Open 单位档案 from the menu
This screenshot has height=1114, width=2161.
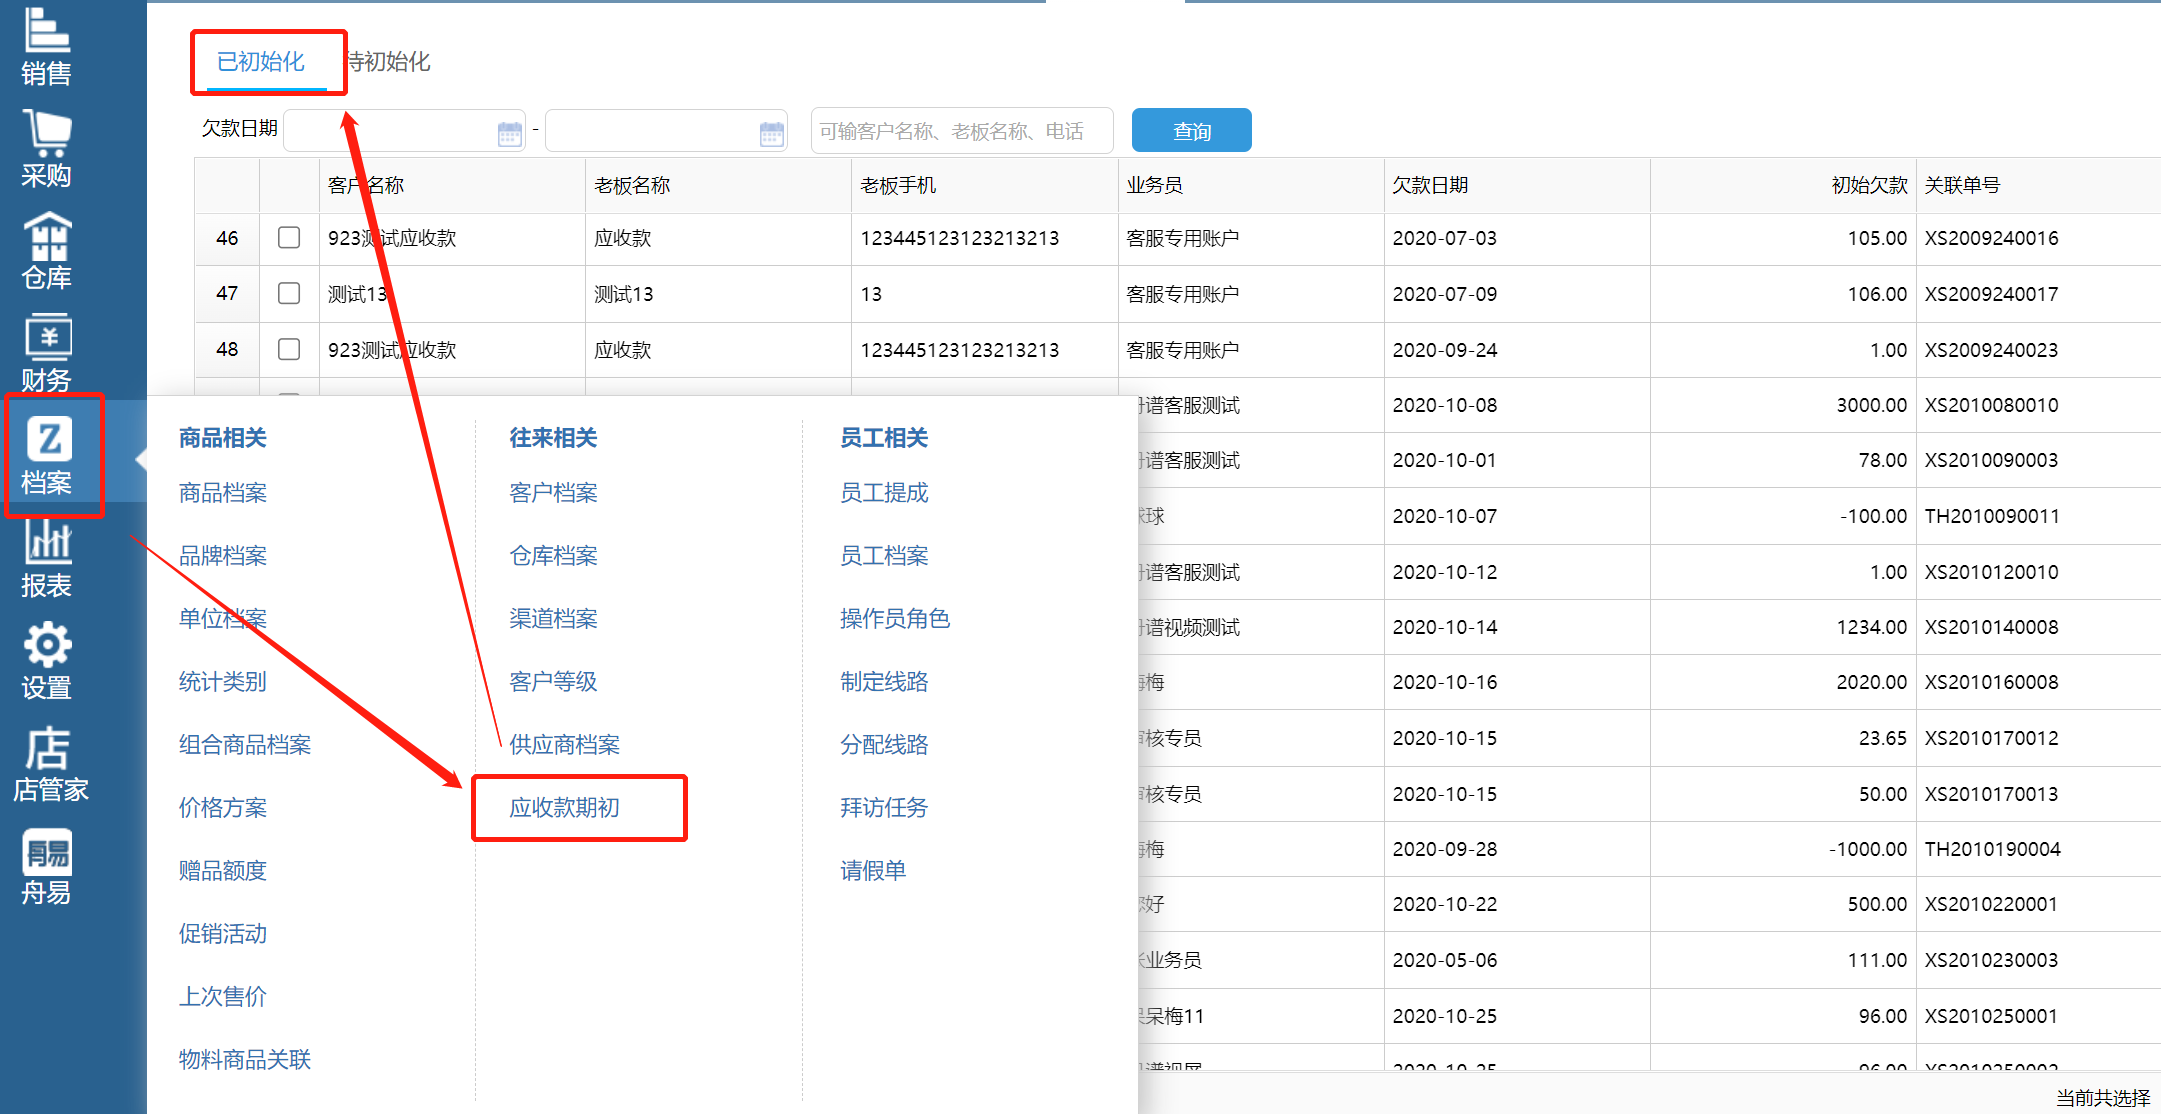[x=223, y=619]
